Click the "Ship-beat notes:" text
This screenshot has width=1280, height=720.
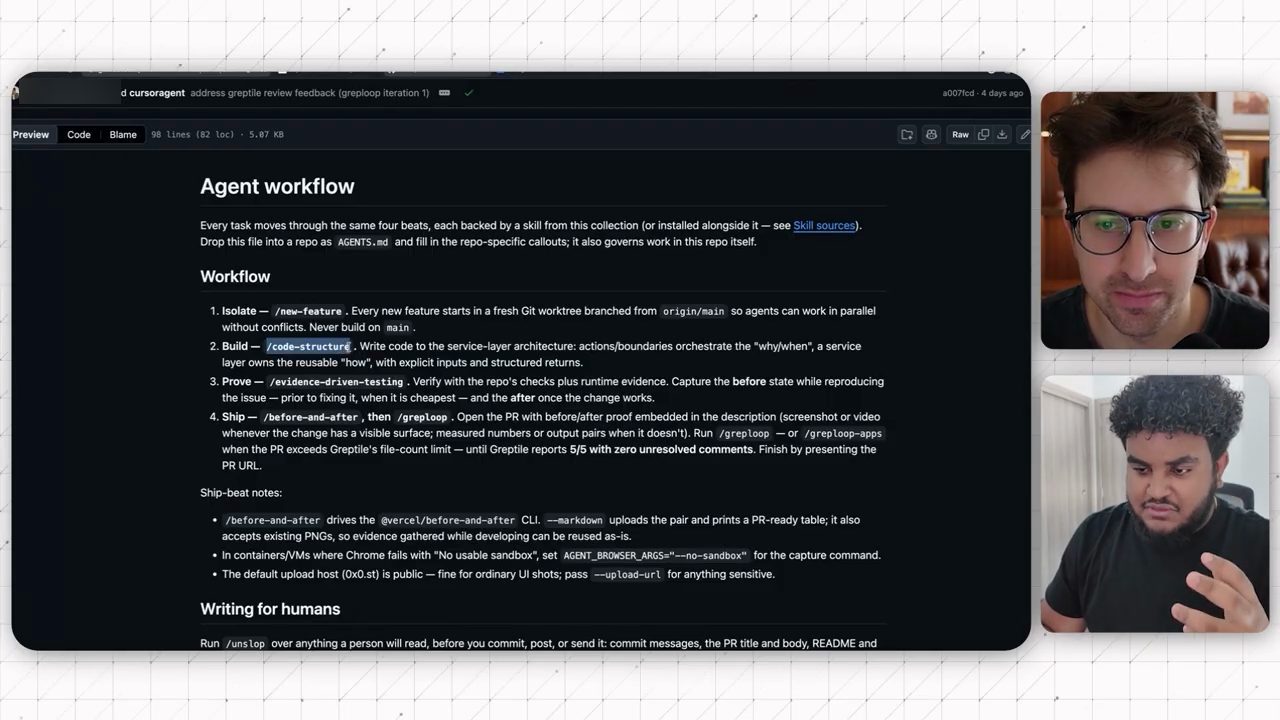(x=241, y=492)
